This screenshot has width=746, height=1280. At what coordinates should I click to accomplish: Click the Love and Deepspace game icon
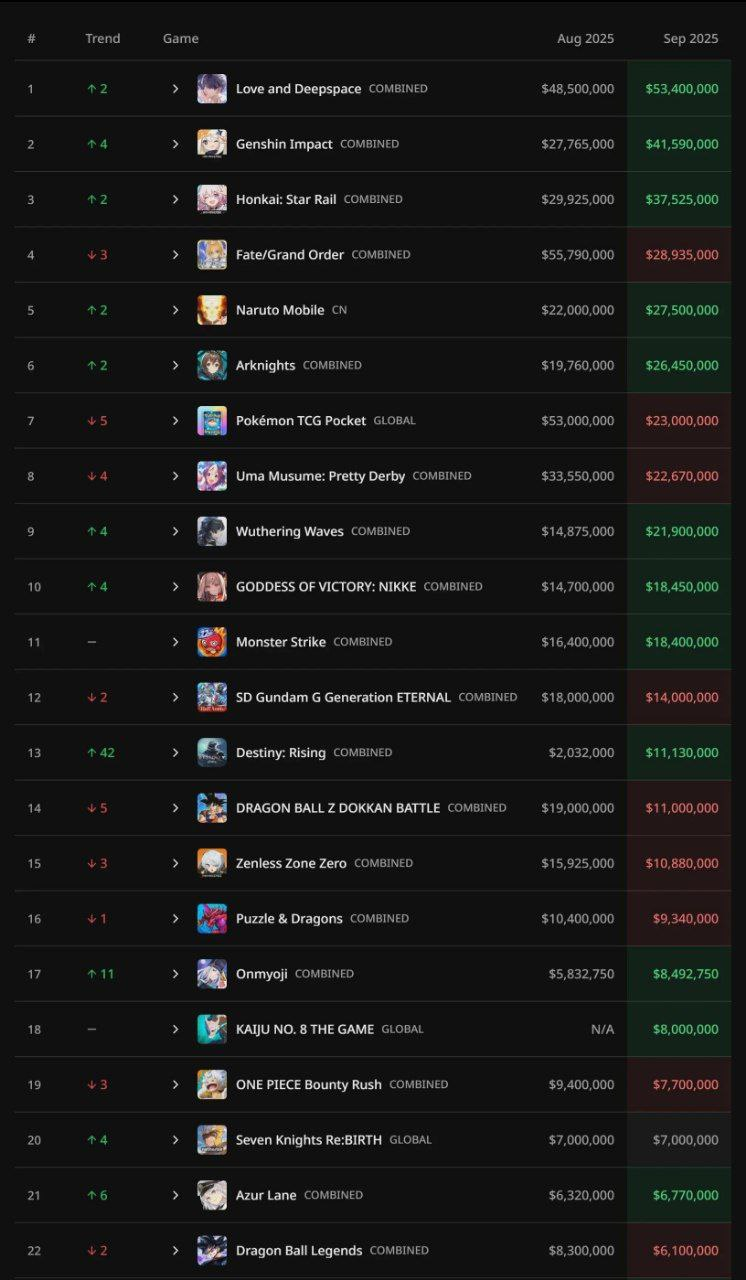pyautogui.click(x=212, y=89)
